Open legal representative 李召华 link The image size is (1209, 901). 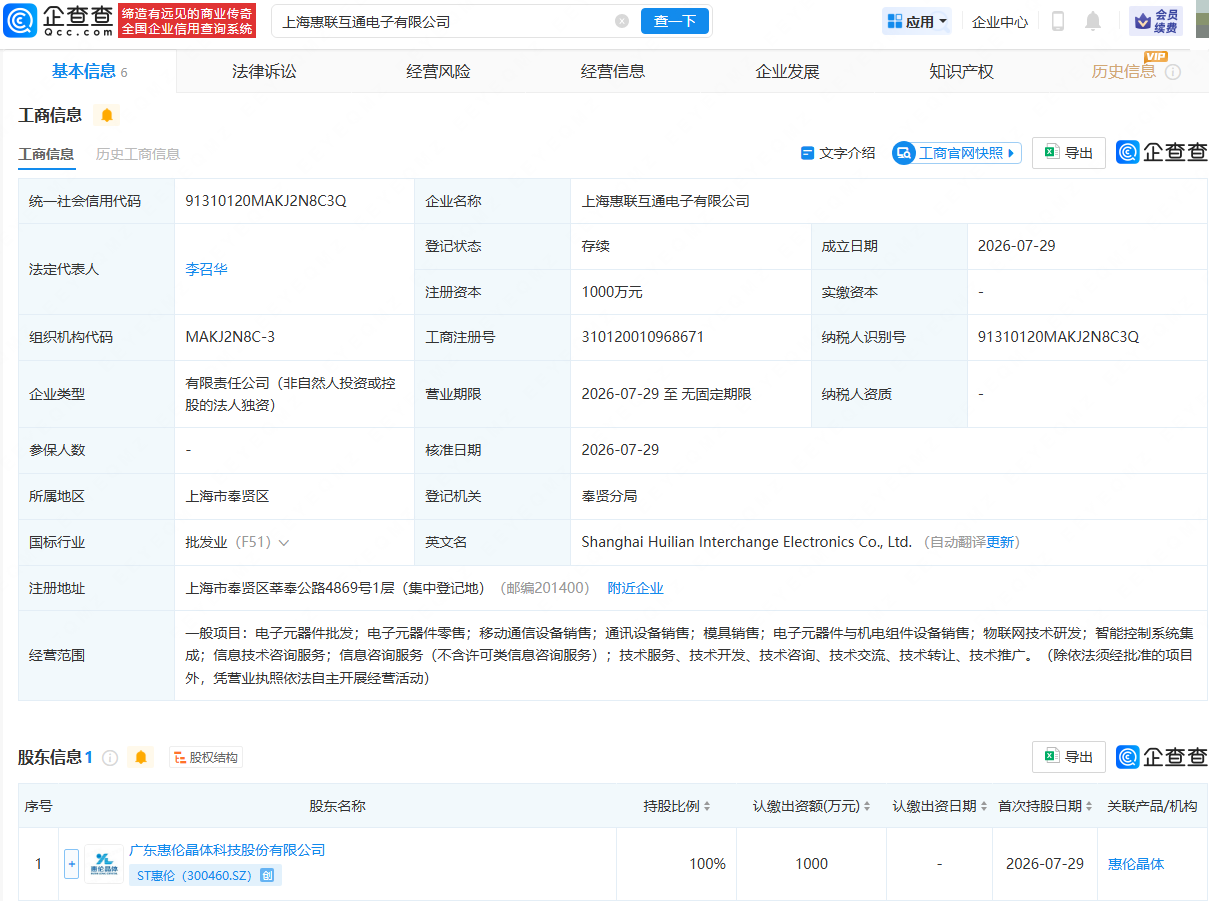[x=206, y=269]
